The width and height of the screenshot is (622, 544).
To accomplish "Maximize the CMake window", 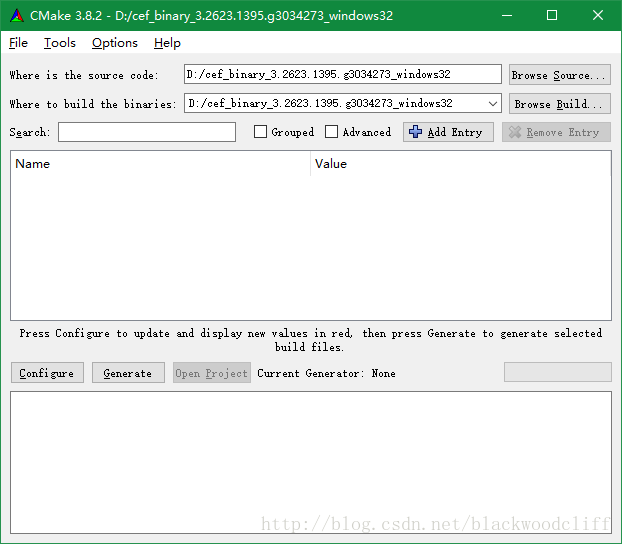I will pyautogui.click(x=552, y=15).
